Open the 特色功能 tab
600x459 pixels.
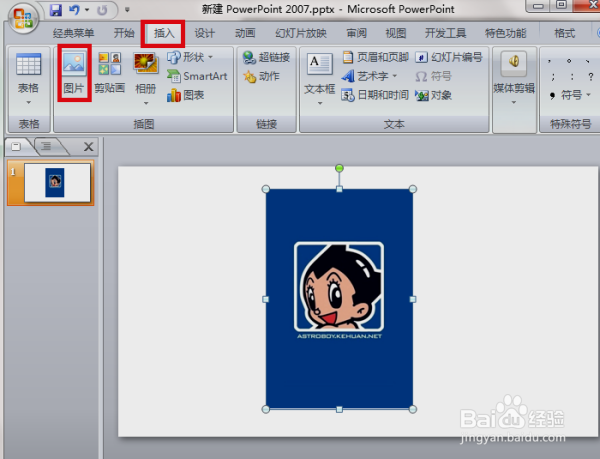point(505,33)
